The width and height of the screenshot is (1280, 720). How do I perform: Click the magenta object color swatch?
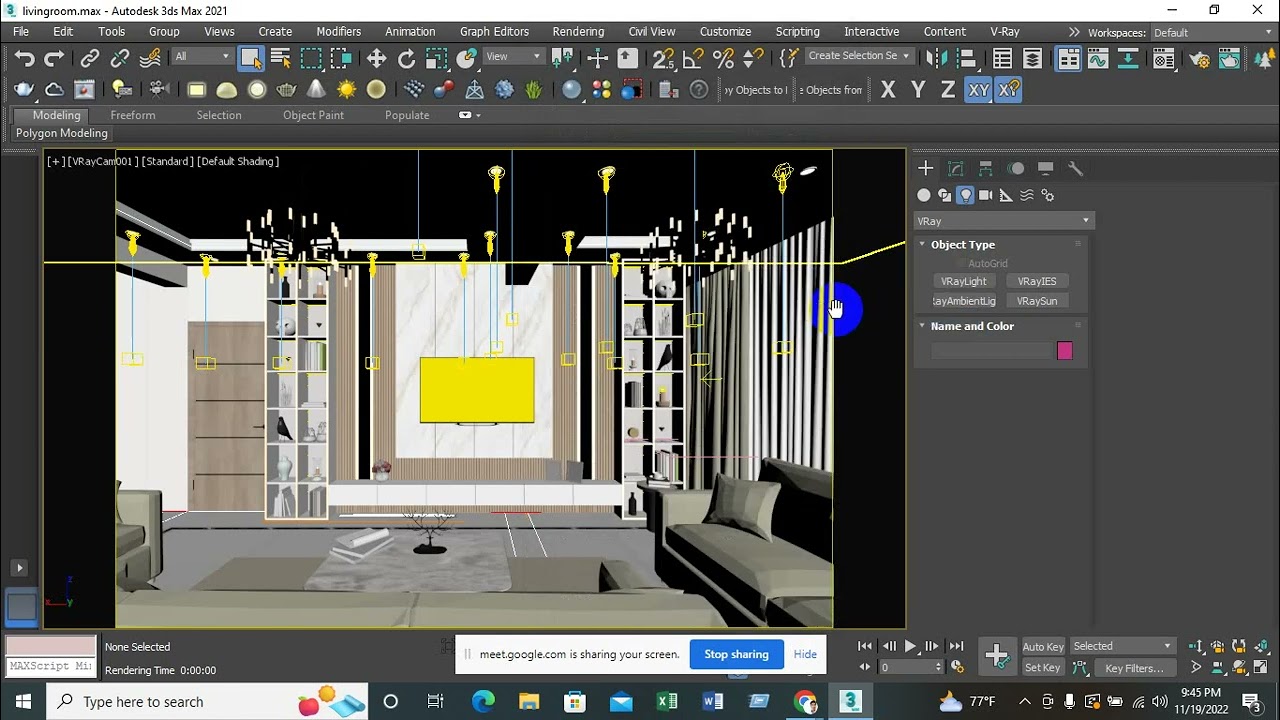click(x=1065, y=350)
